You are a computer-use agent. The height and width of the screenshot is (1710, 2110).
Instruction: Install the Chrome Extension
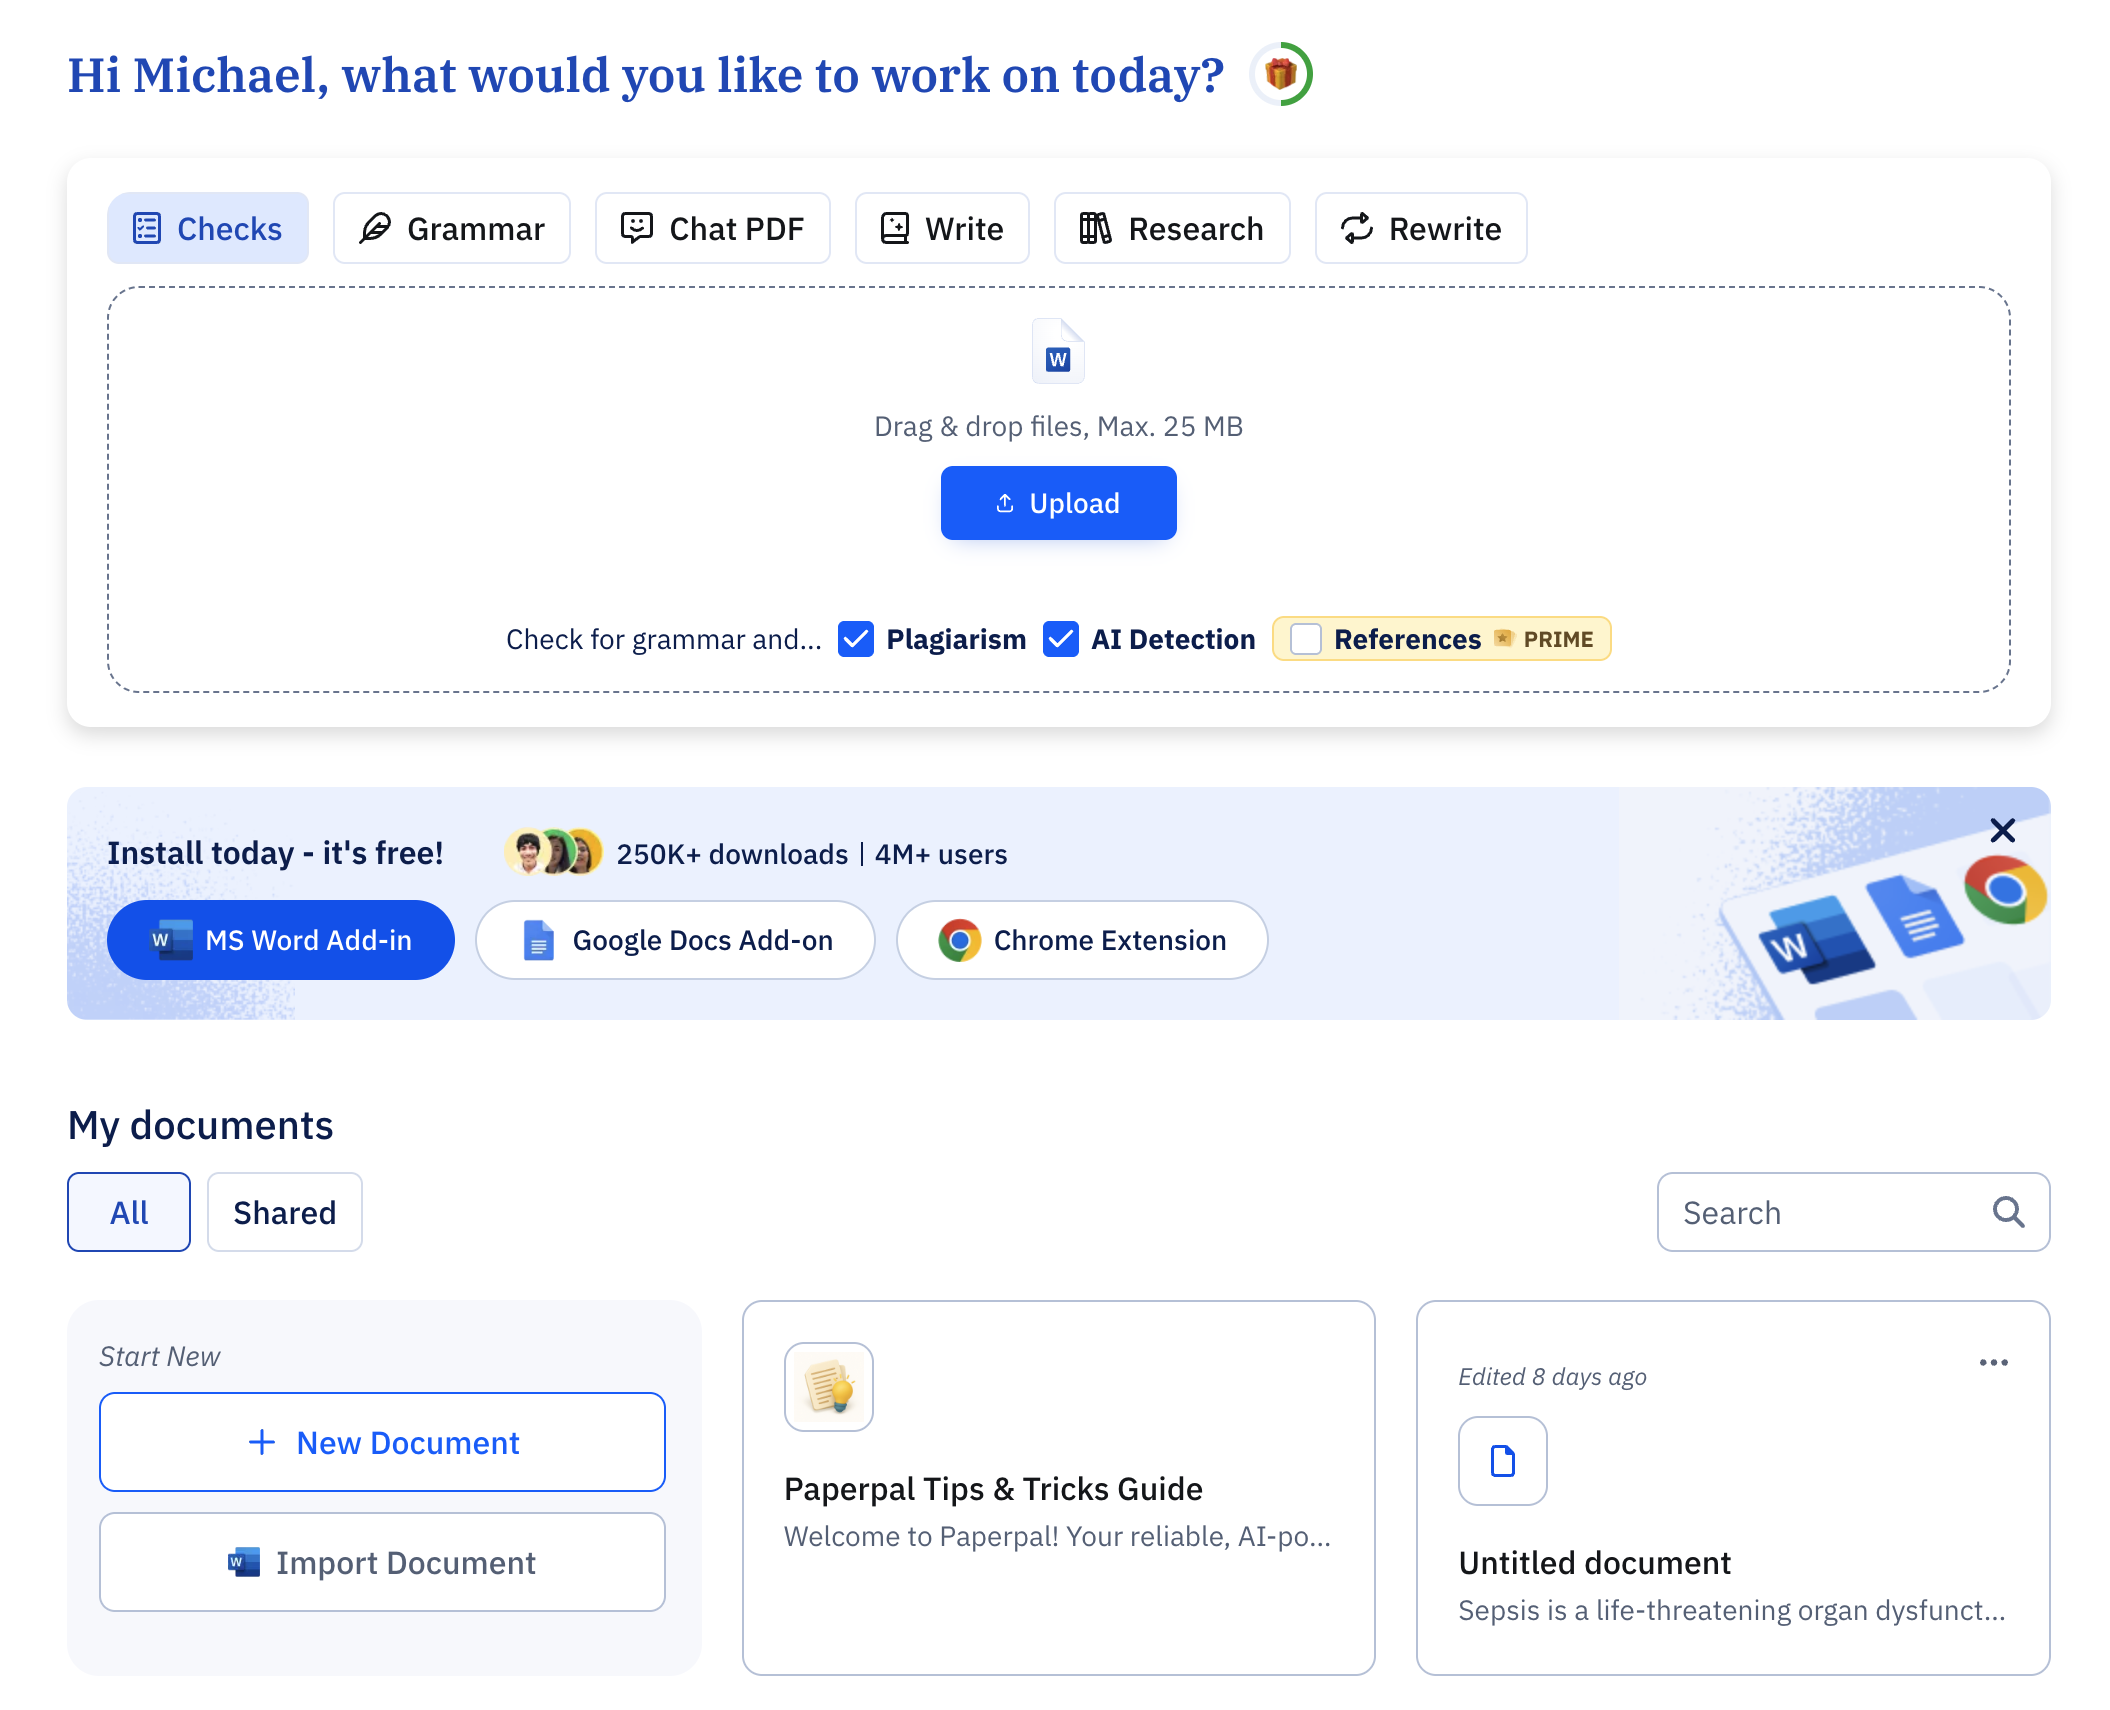pos(1082,940)
